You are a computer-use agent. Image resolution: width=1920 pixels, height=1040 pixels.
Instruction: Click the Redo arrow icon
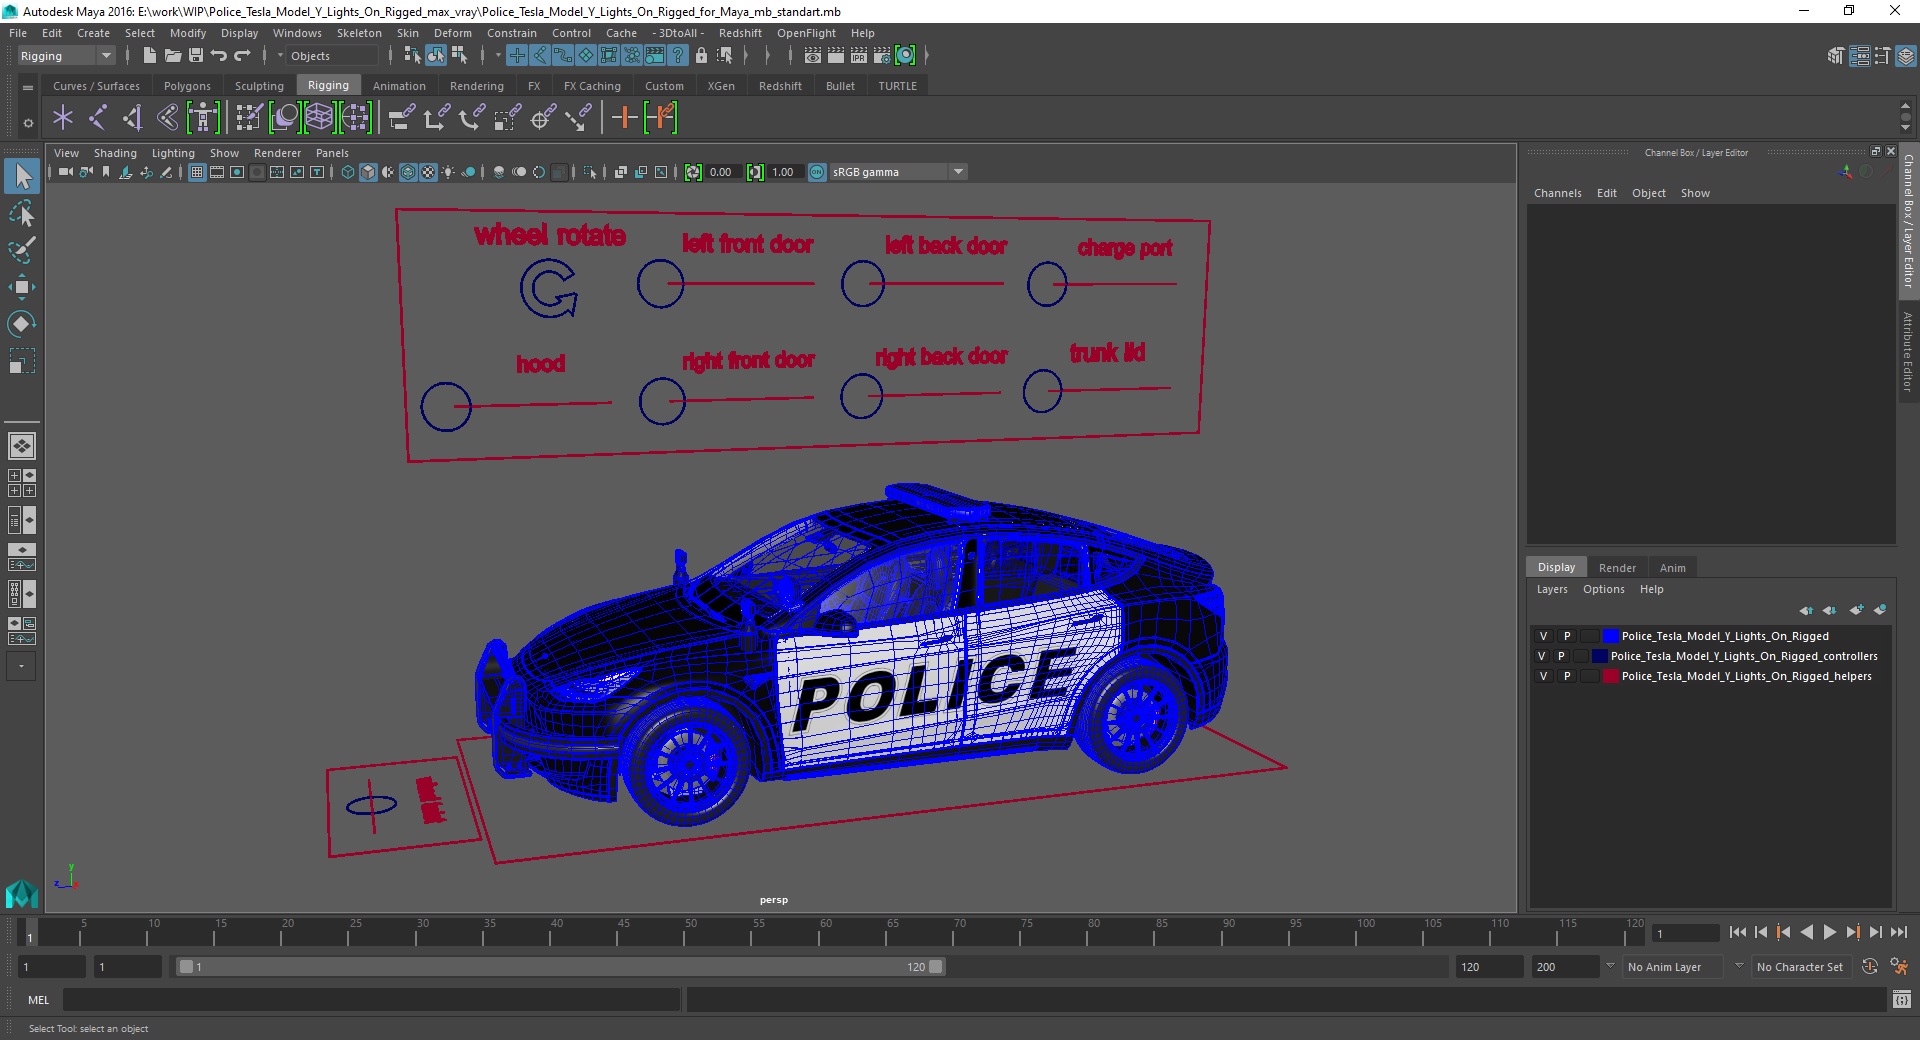pos(242,56)
